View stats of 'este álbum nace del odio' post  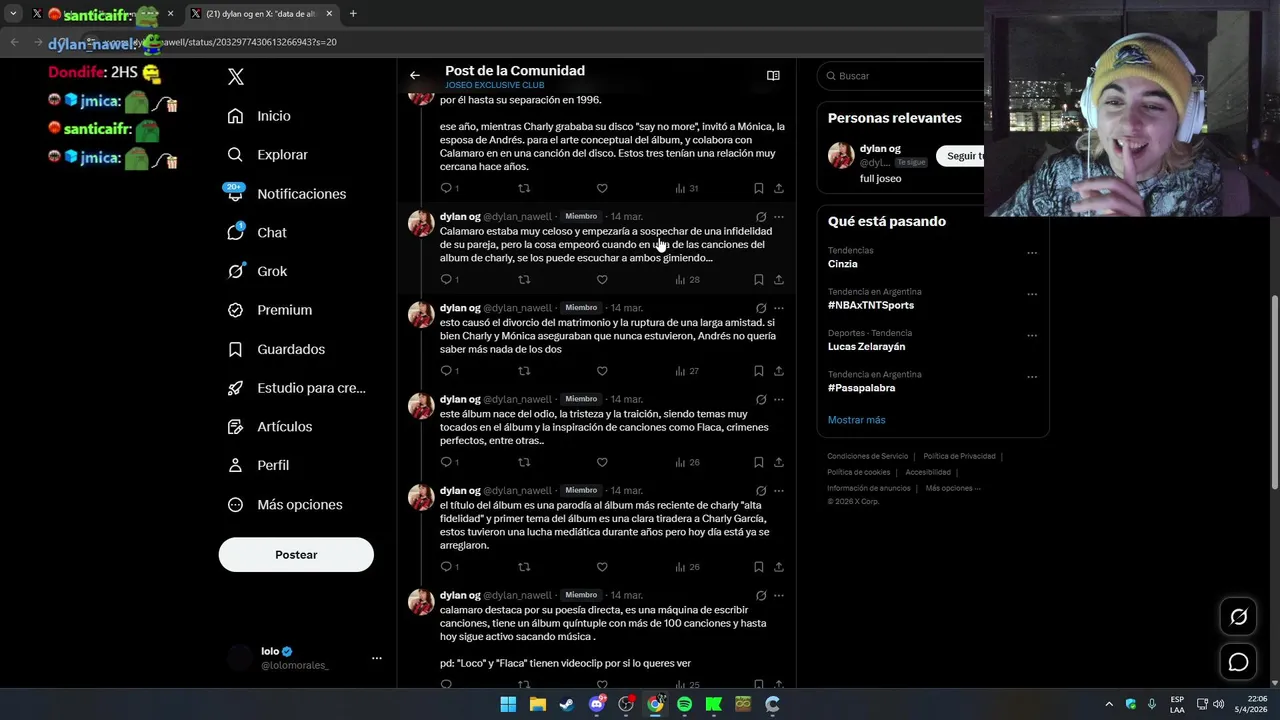tap(687, 462)
